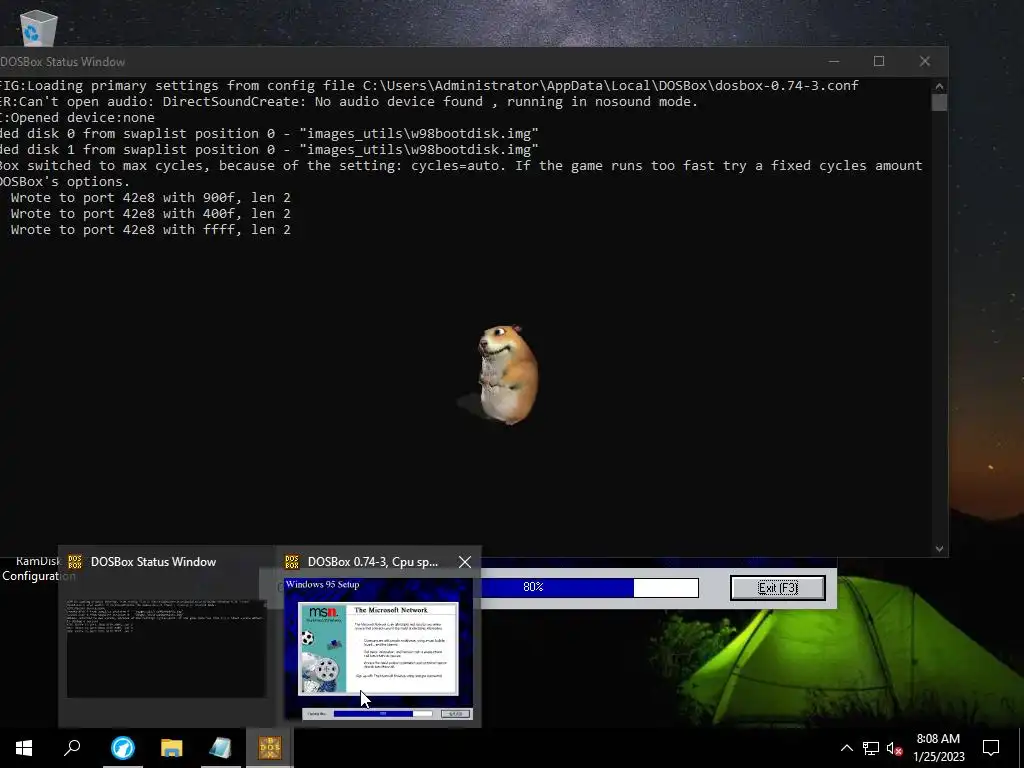Click the DOSBox icon in 0.74-3 preview title
Viewport: 1024px width, 768px height.
tap(292, 562)
